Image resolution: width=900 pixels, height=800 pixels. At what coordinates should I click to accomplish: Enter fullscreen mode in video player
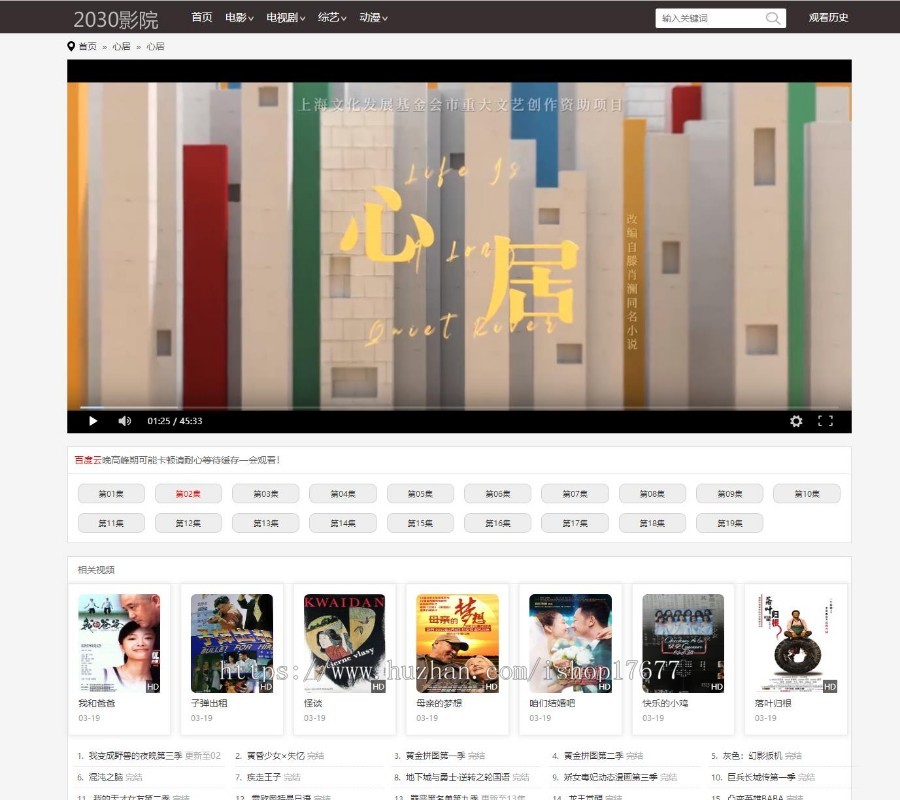825,421
